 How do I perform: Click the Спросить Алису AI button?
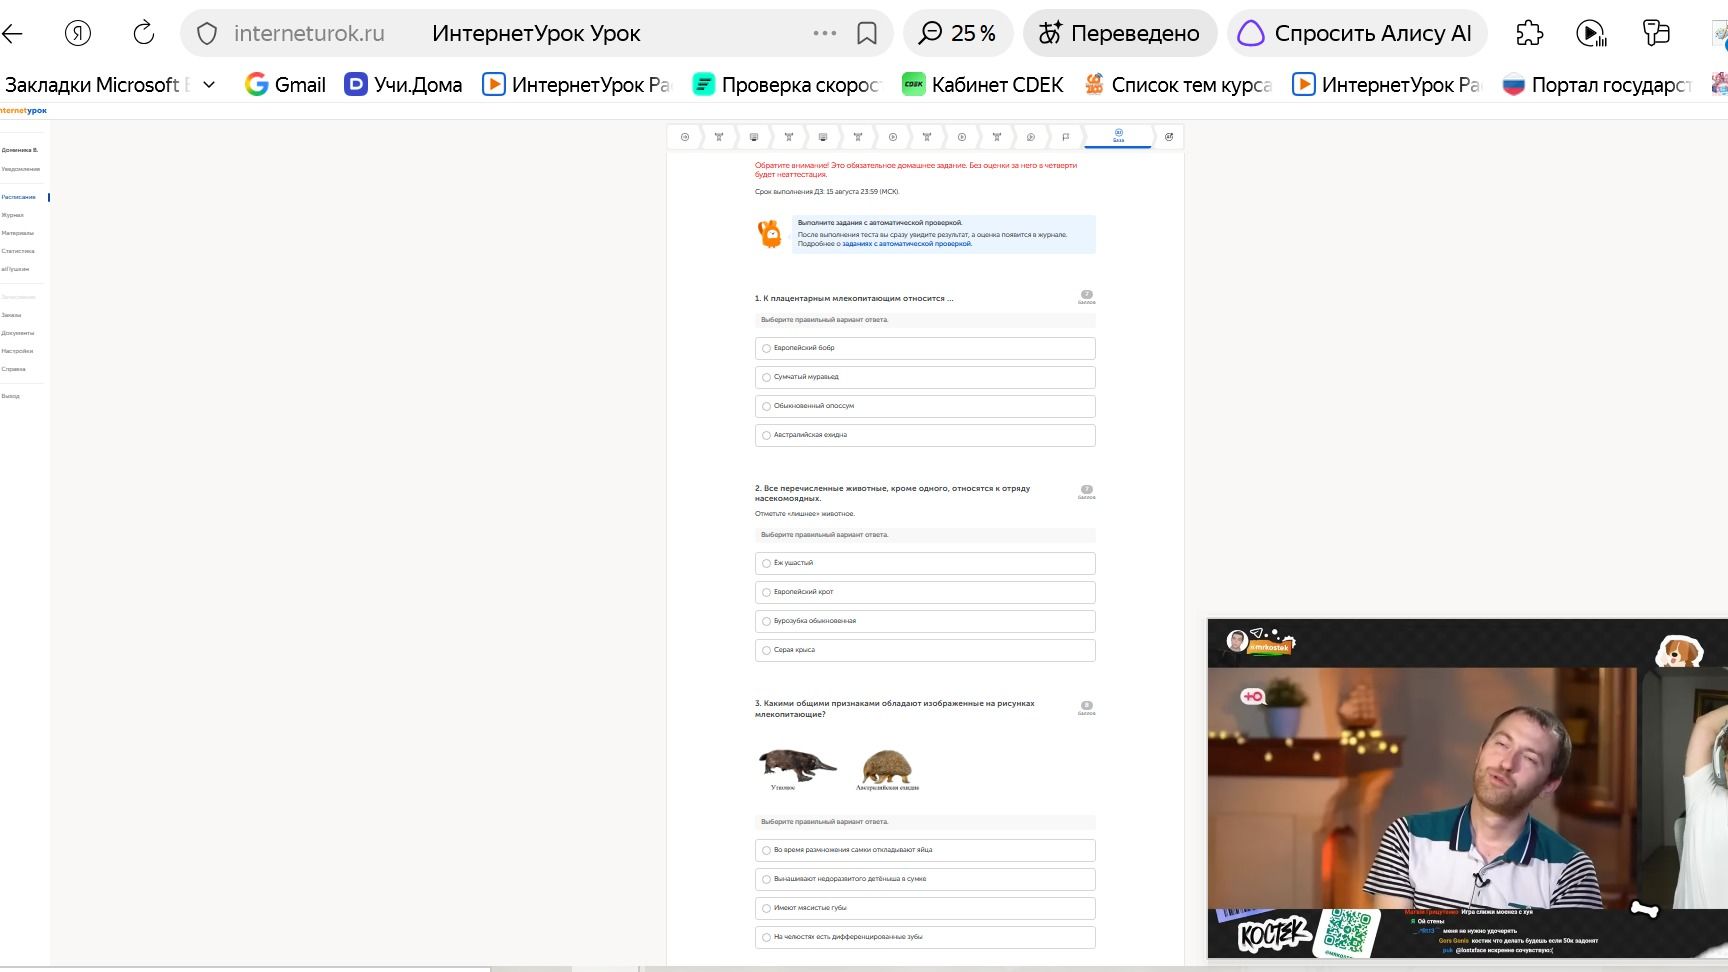[1357, 33]
